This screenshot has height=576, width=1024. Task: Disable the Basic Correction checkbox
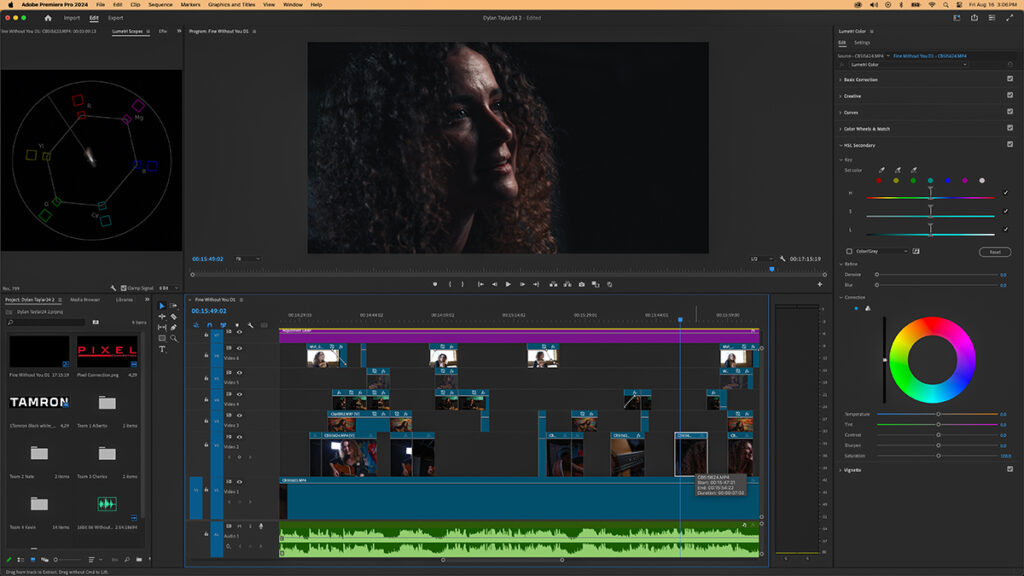1009,79
